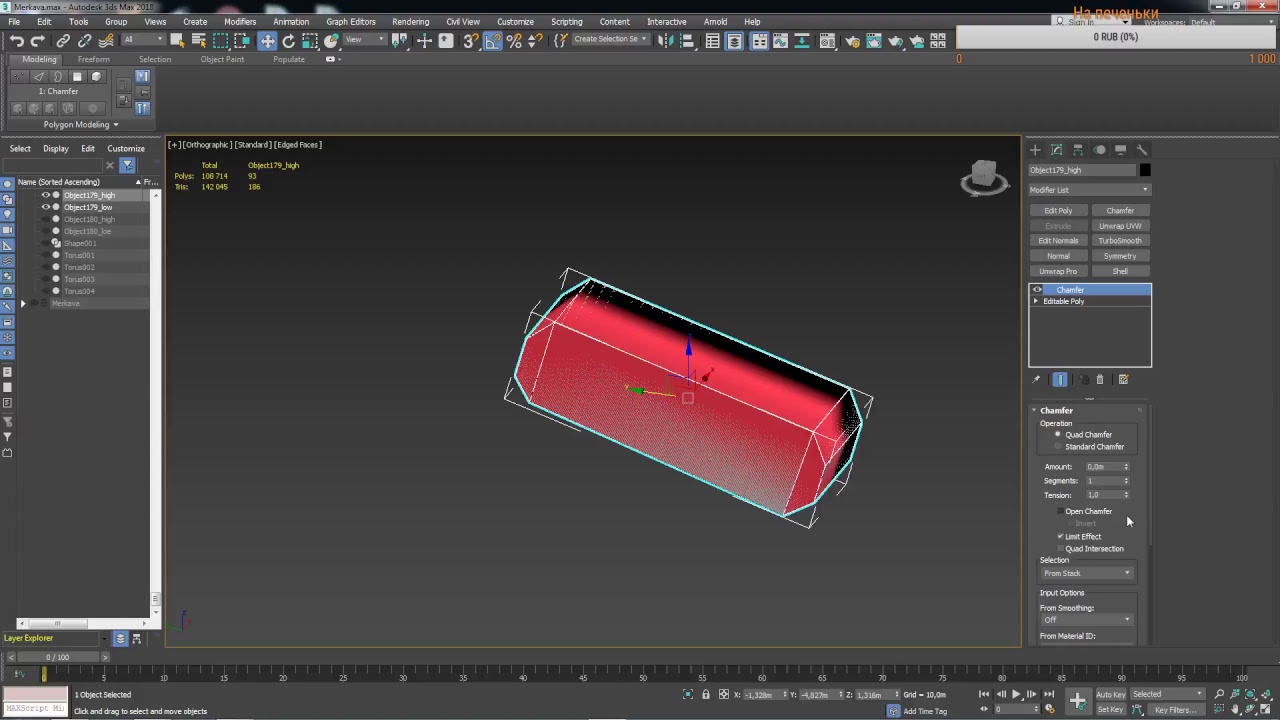This screenshot has width=1280, height=720.
Task: Switch to the Create command panel
Action: [x=1035, y=150]
